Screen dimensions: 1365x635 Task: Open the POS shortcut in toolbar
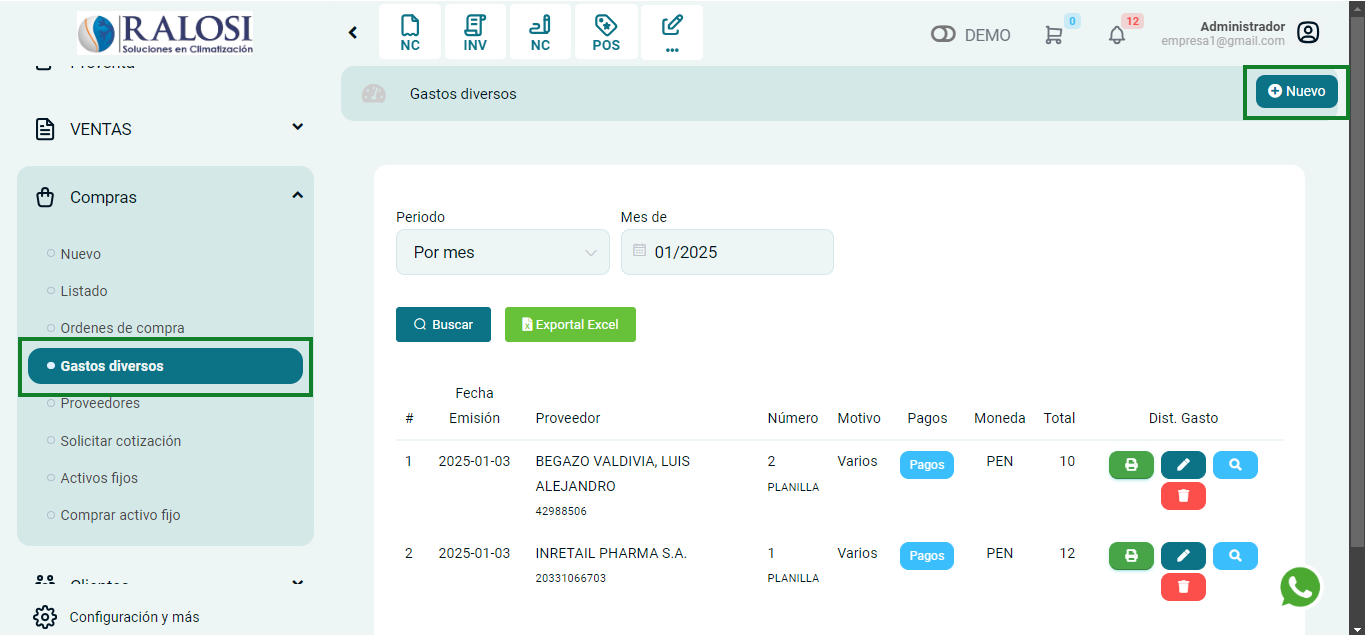606,33
